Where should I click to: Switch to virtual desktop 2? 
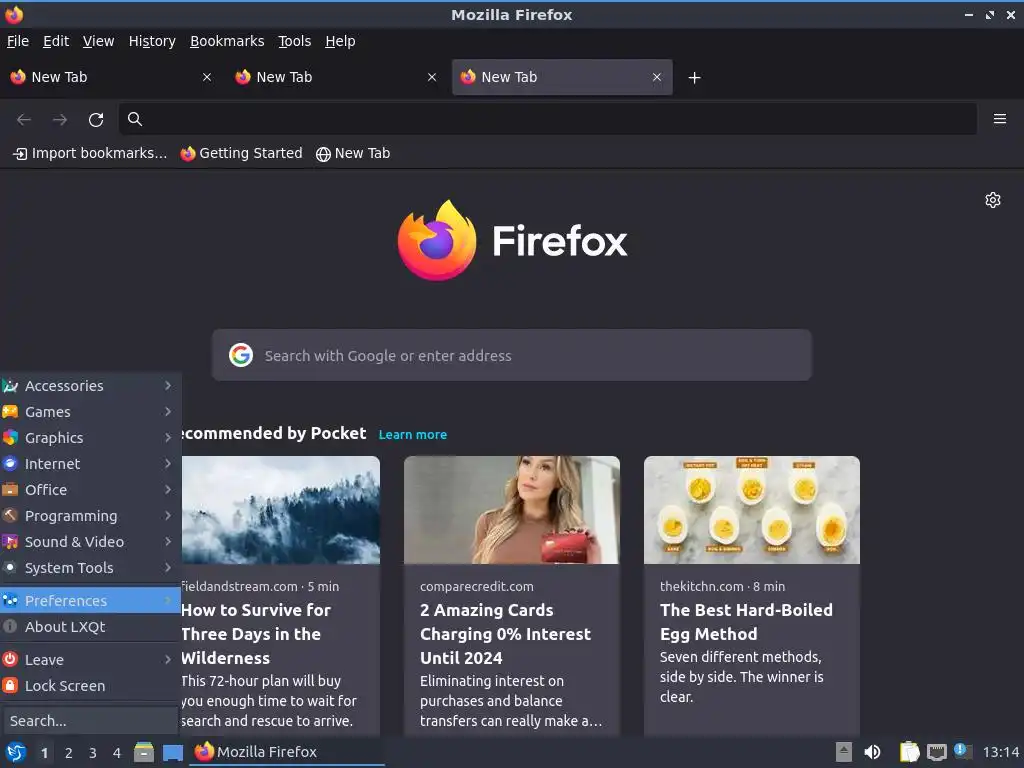point(69,753)
